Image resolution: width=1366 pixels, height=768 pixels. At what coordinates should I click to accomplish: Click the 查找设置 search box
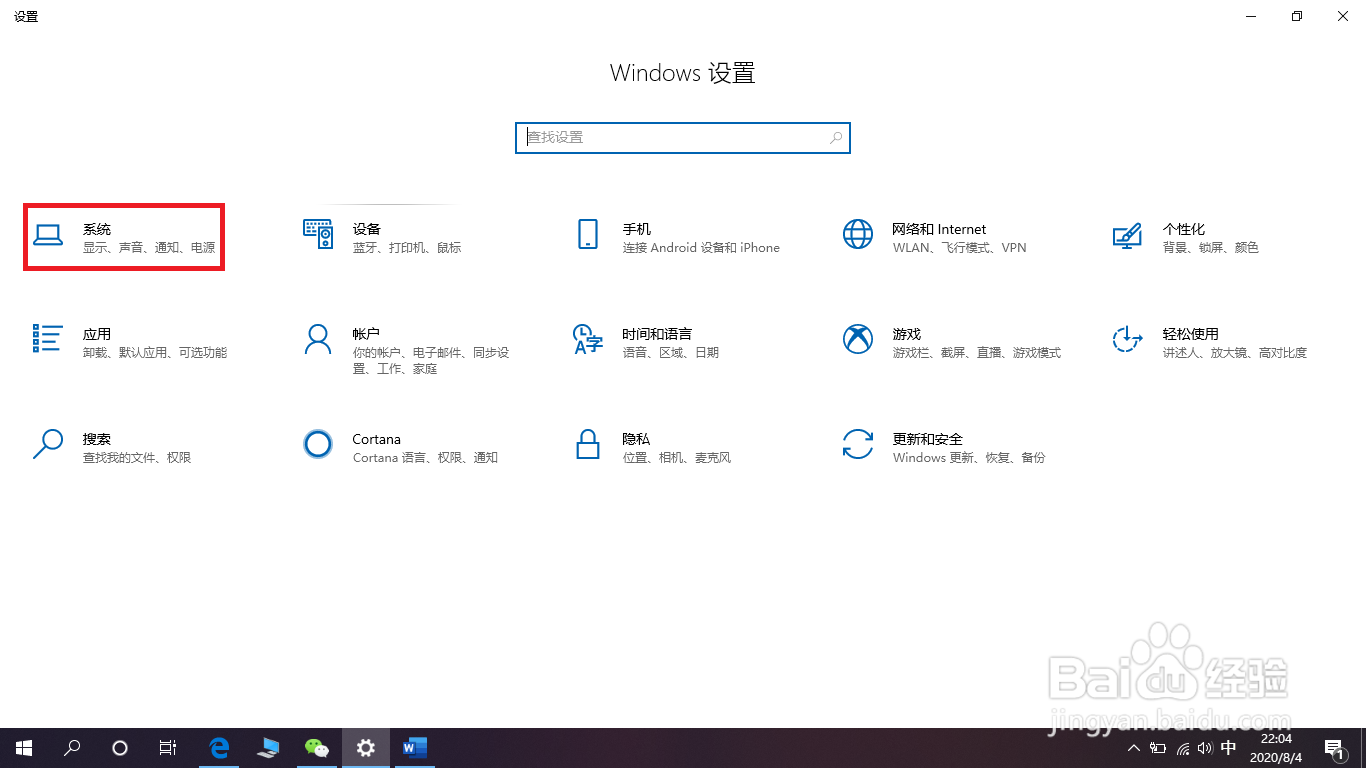click(683, 137)
